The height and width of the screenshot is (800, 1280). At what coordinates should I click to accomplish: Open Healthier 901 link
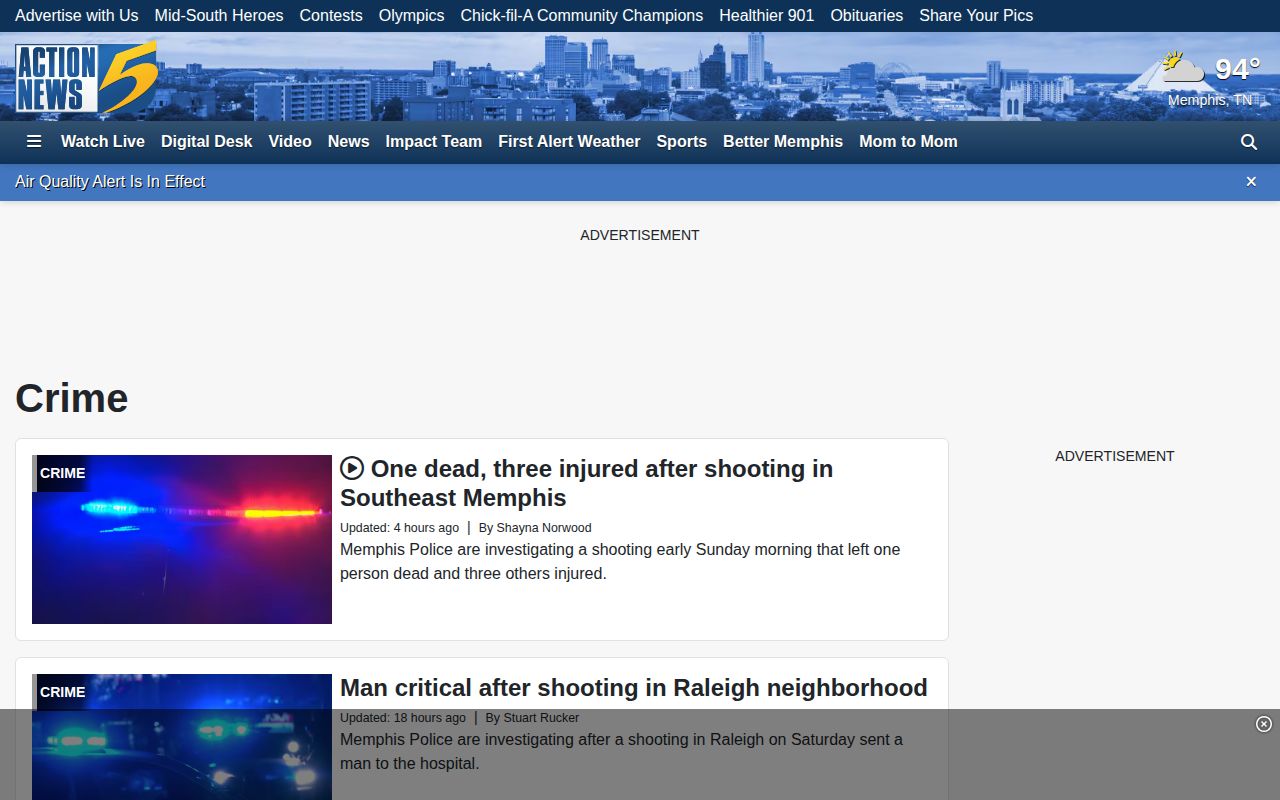(767, 16)
